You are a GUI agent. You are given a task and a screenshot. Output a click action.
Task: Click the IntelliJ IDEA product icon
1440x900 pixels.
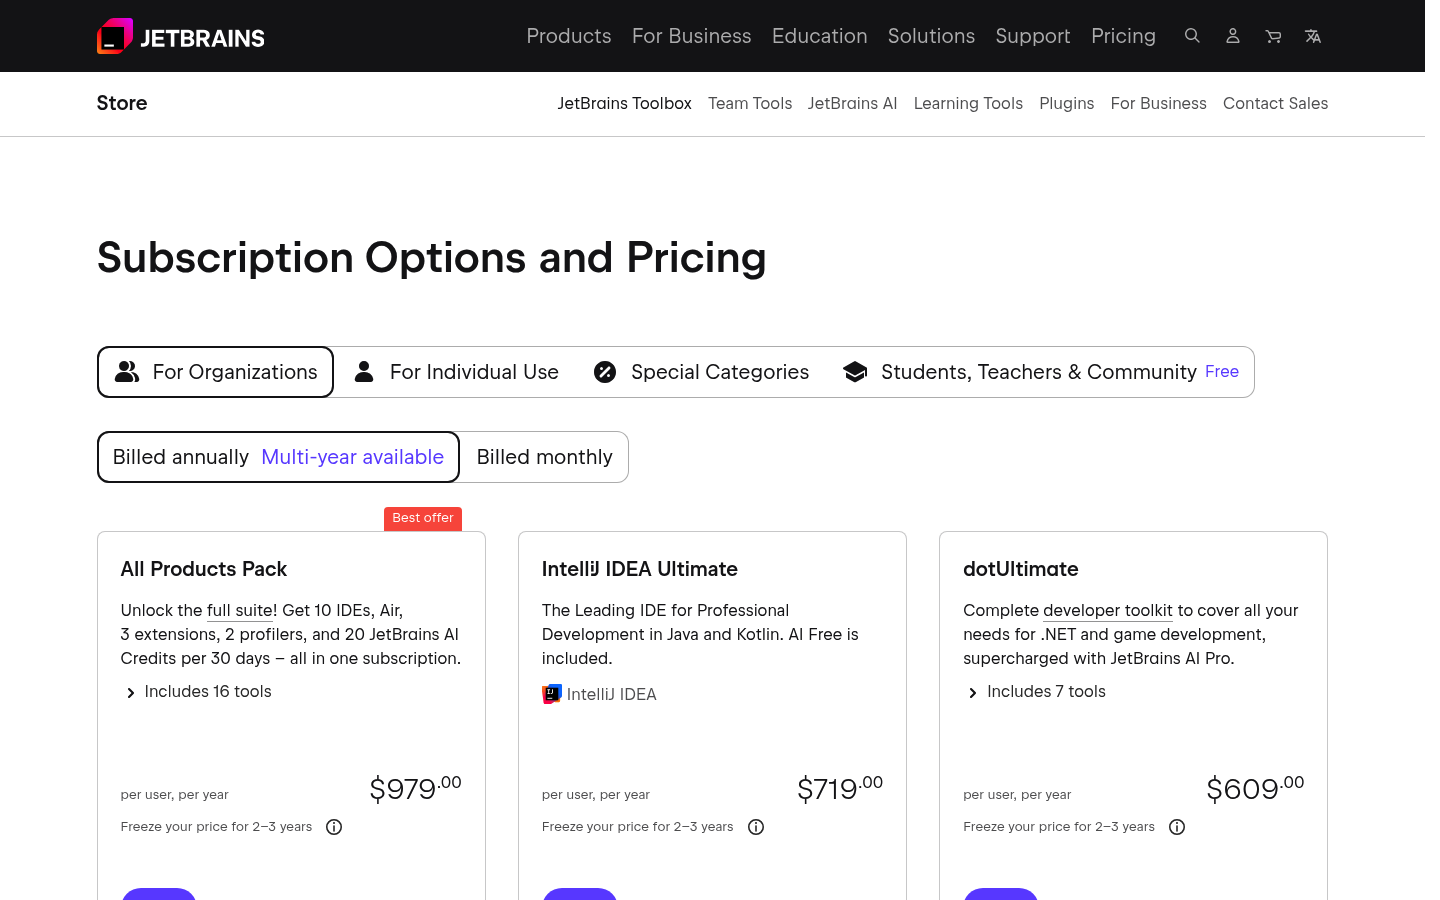pyautogui.click(x=552, y=694)
